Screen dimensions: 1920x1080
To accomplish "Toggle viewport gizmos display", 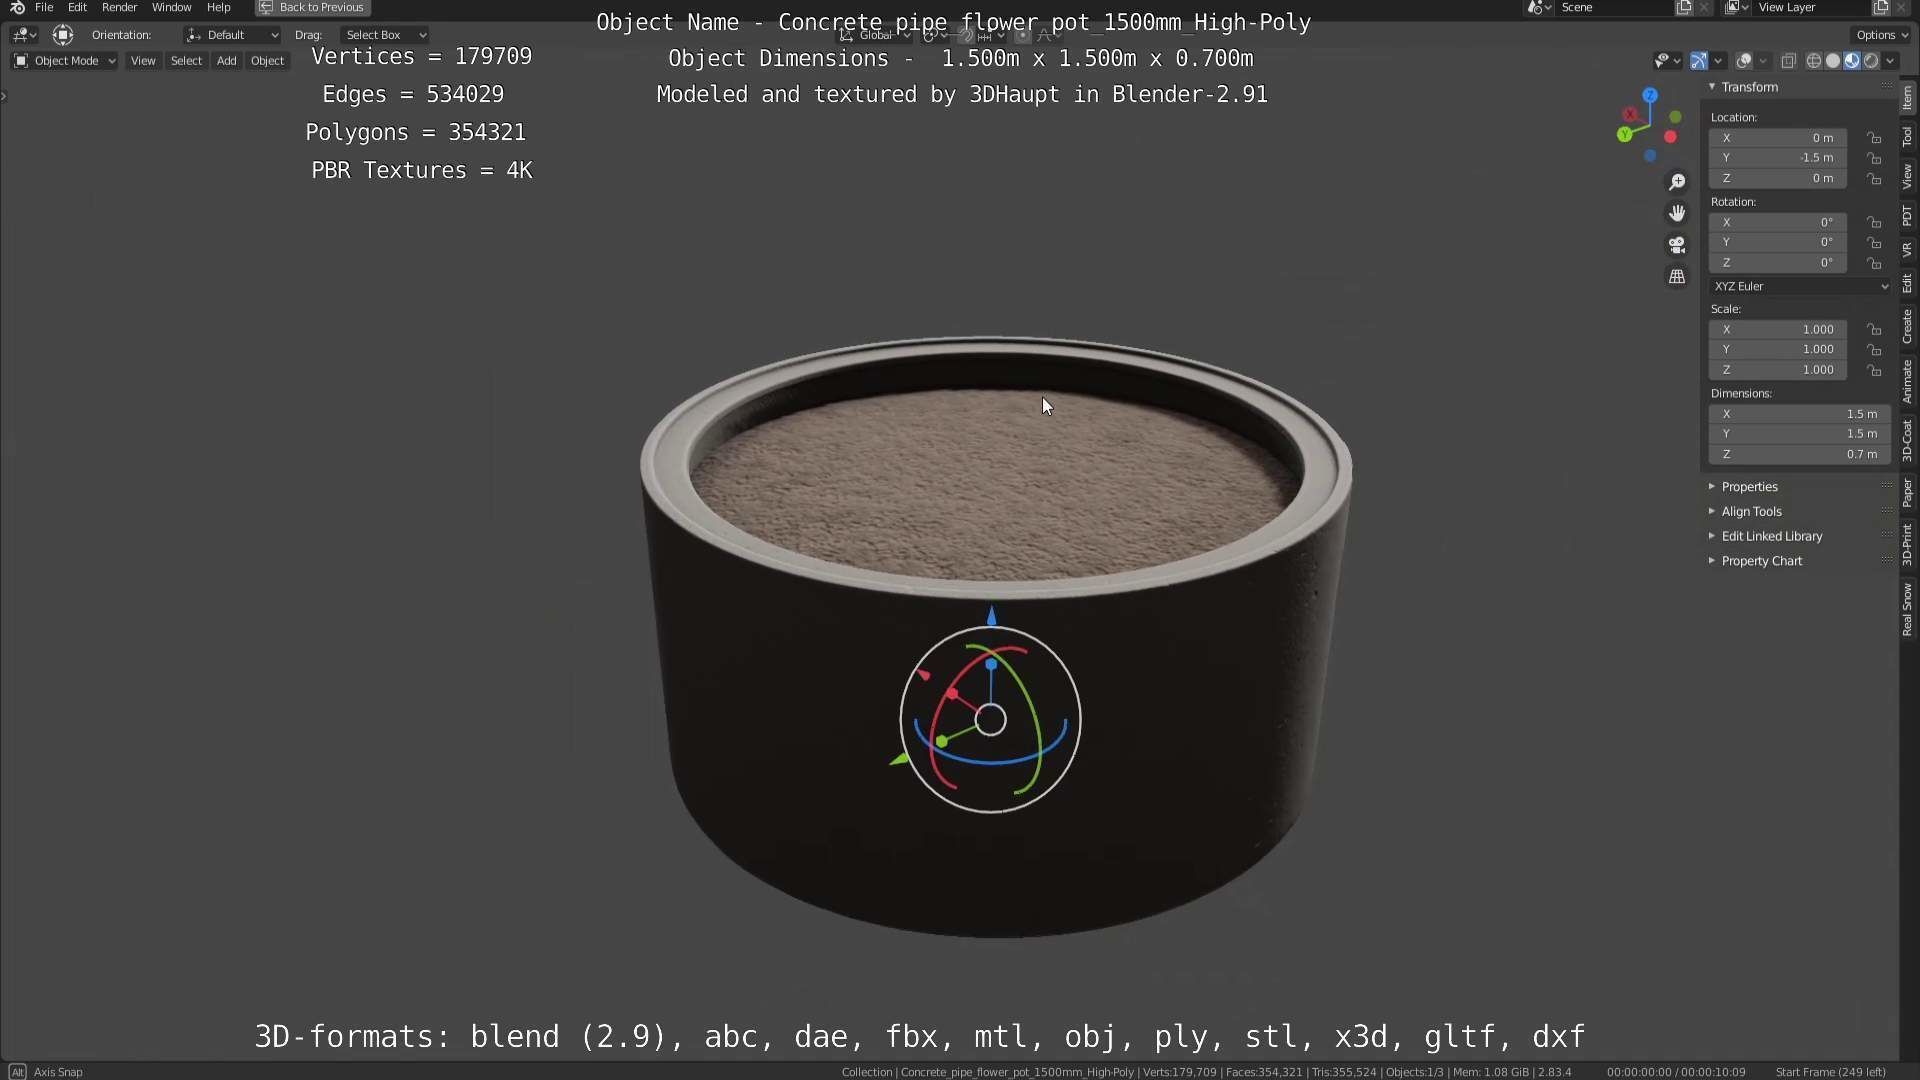I will [x=1699, y=61].
